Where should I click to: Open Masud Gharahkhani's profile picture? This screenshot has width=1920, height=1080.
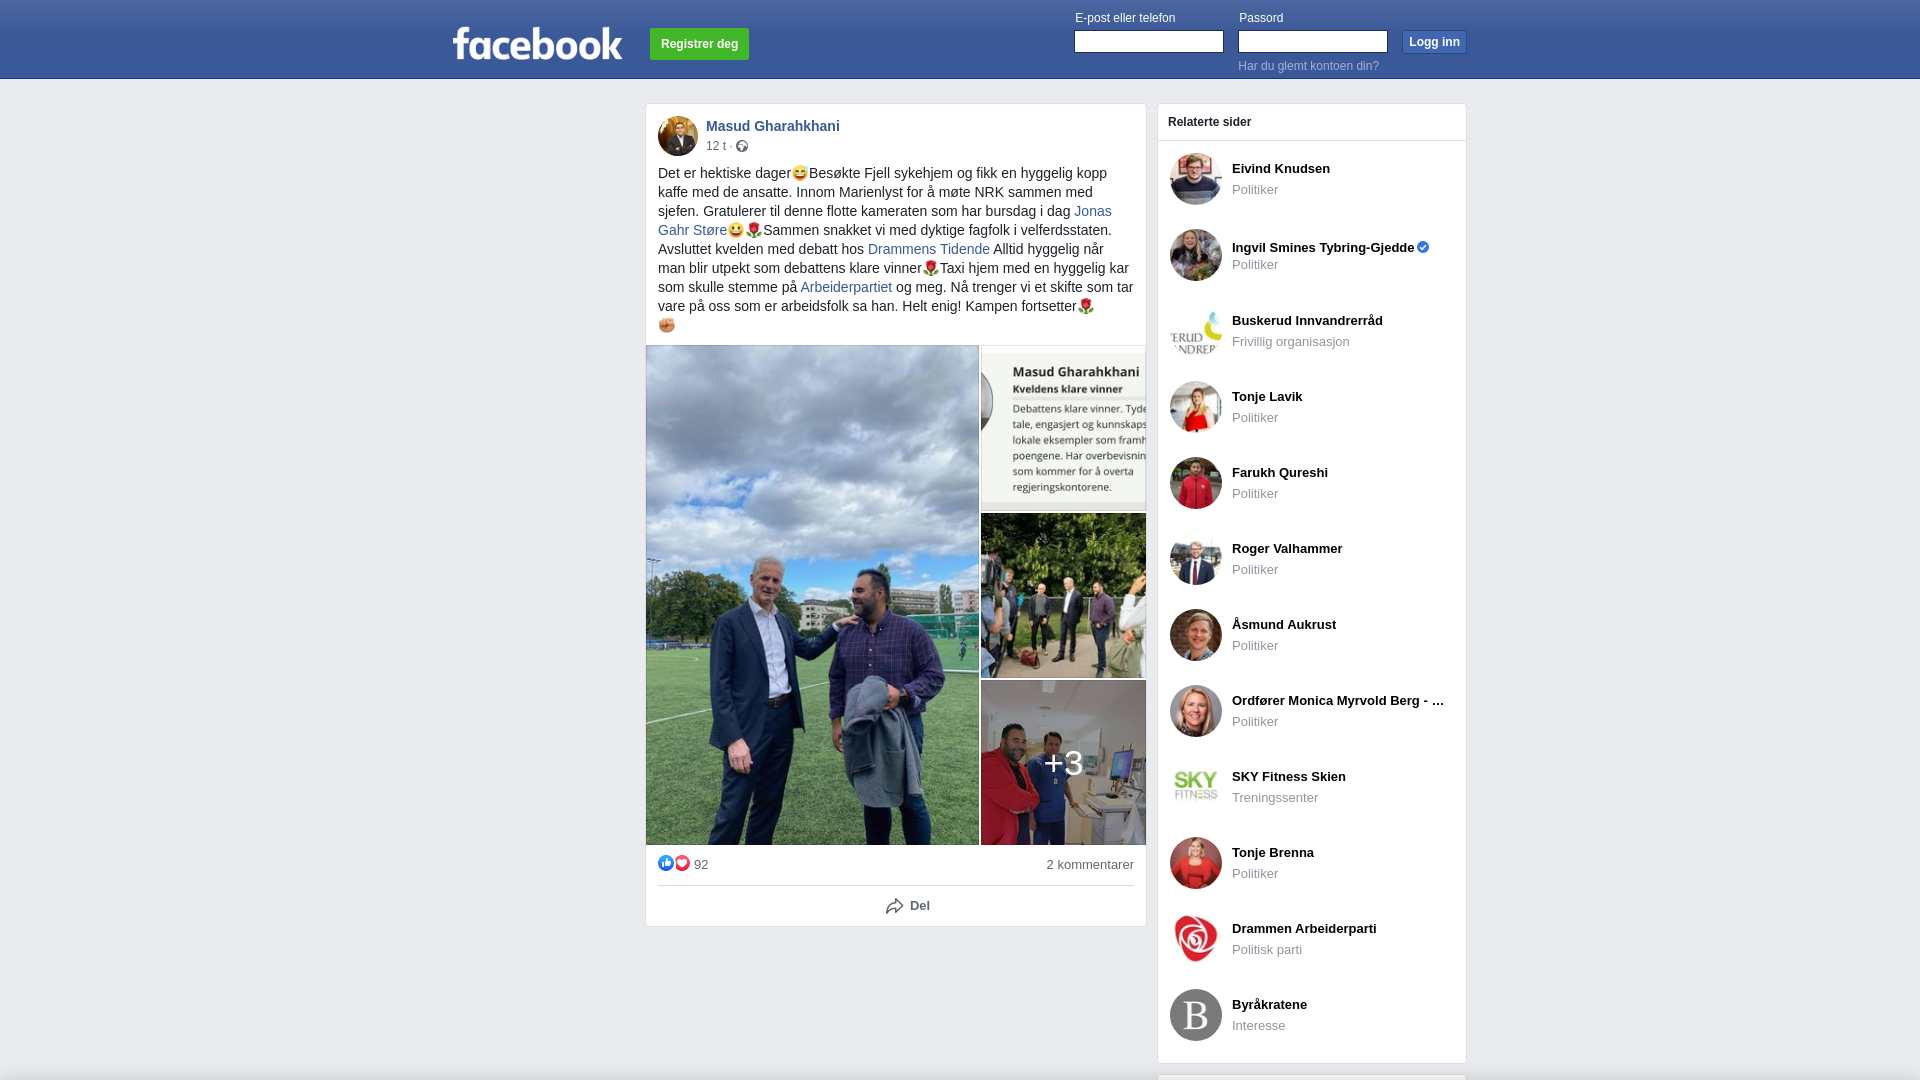tap(678, 136)
